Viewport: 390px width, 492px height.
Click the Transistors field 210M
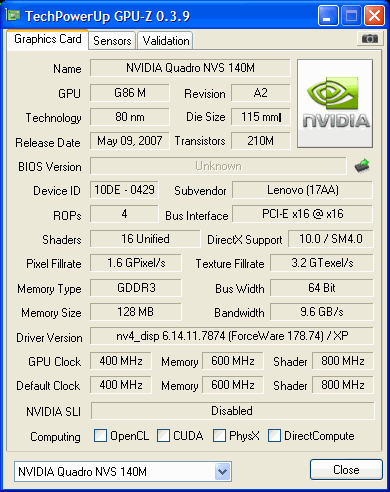click(x=260, y=141)
